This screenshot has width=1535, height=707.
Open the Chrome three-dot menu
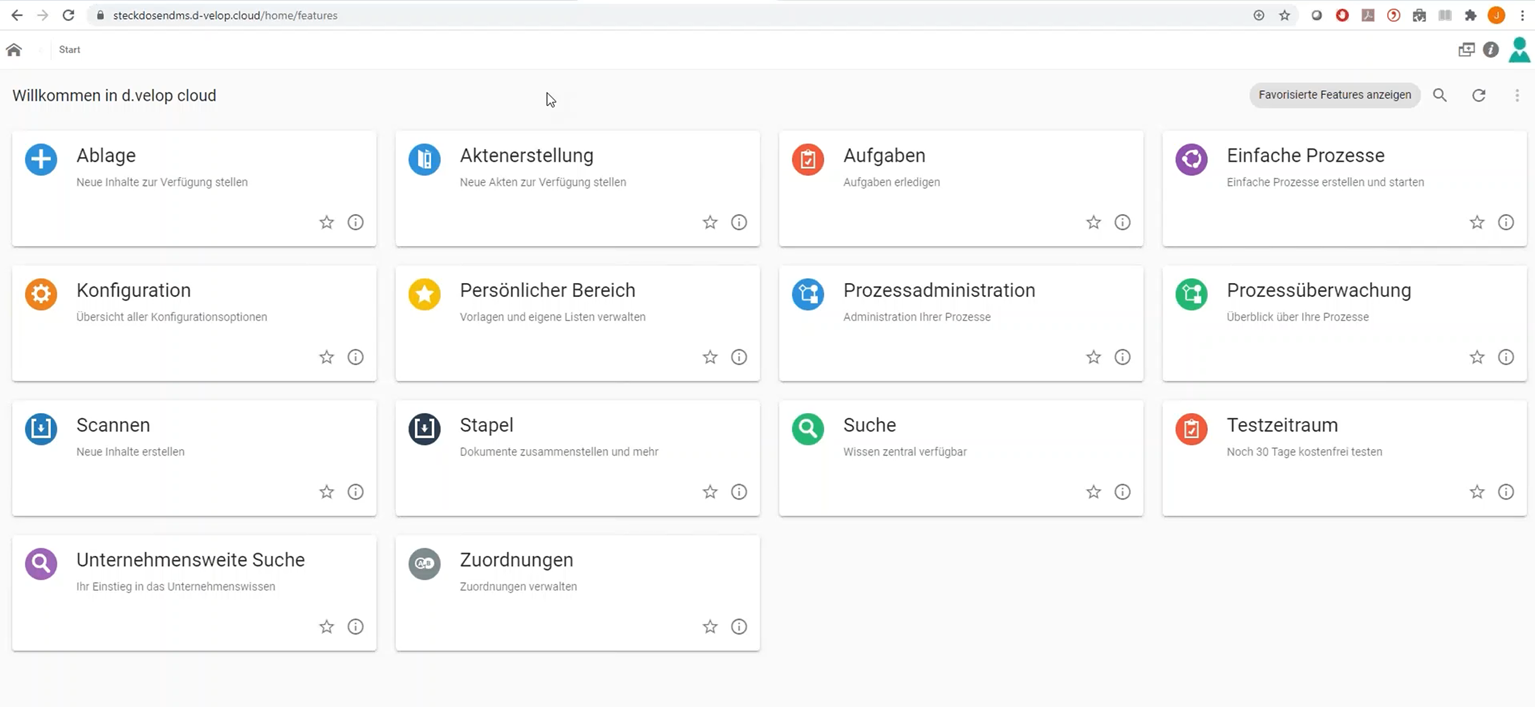click(x=1522, y=15)
